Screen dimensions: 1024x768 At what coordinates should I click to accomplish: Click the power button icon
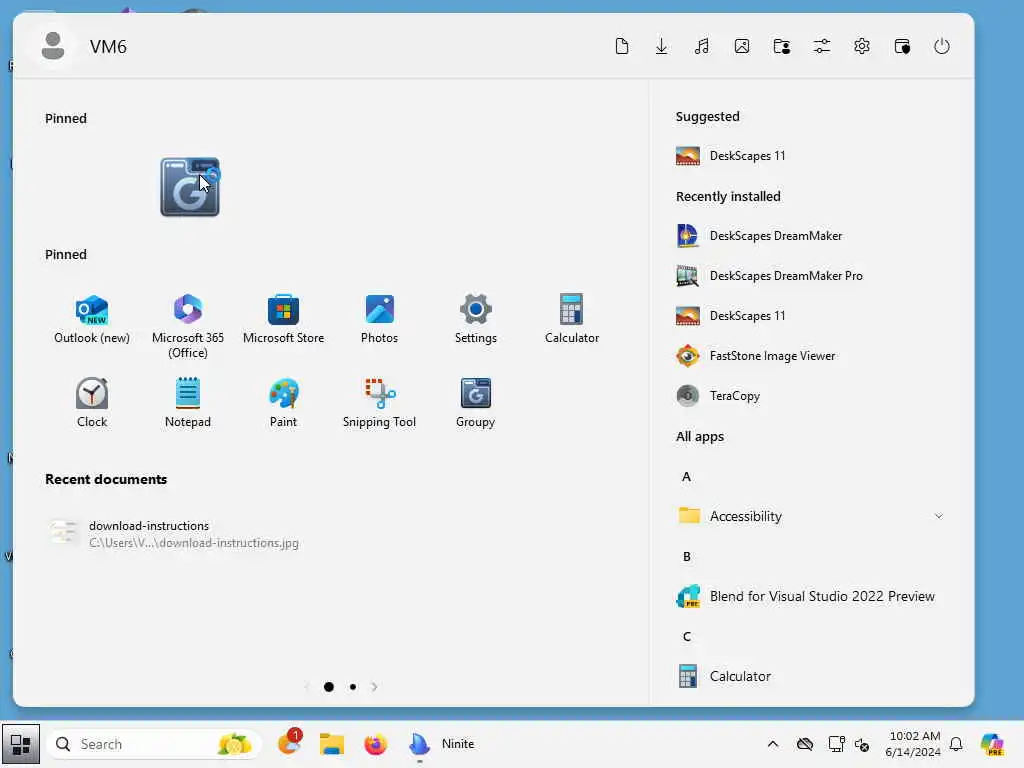(942, 46)
